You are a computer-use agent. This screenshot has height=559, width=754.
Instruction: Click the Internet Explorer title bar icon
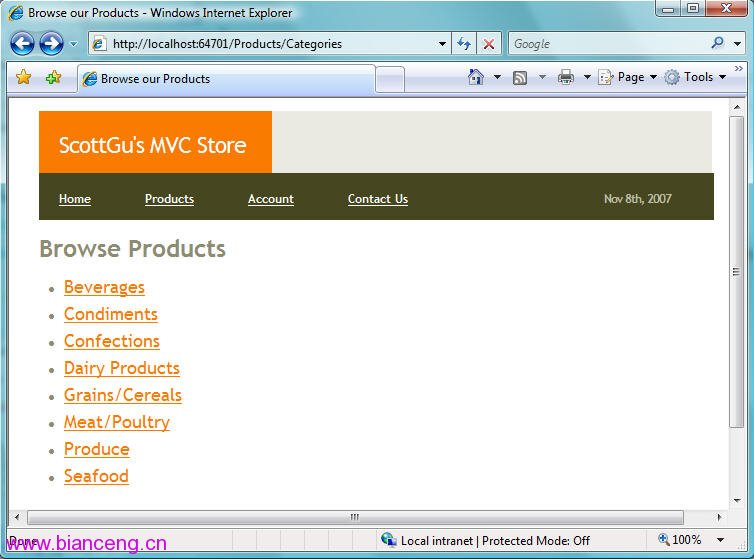click(x=15, y=13)
